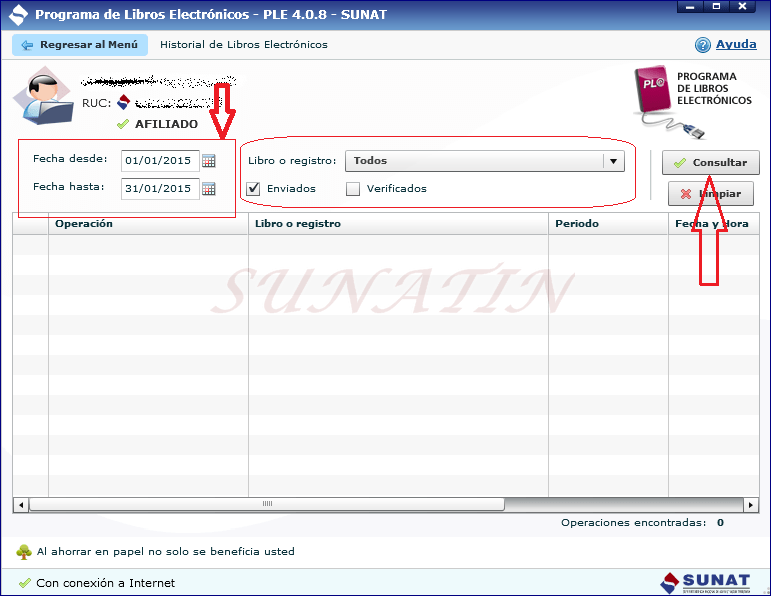Click the user profile avatar icon
Viewport: 771px width, 596px height.
[42, 98]
